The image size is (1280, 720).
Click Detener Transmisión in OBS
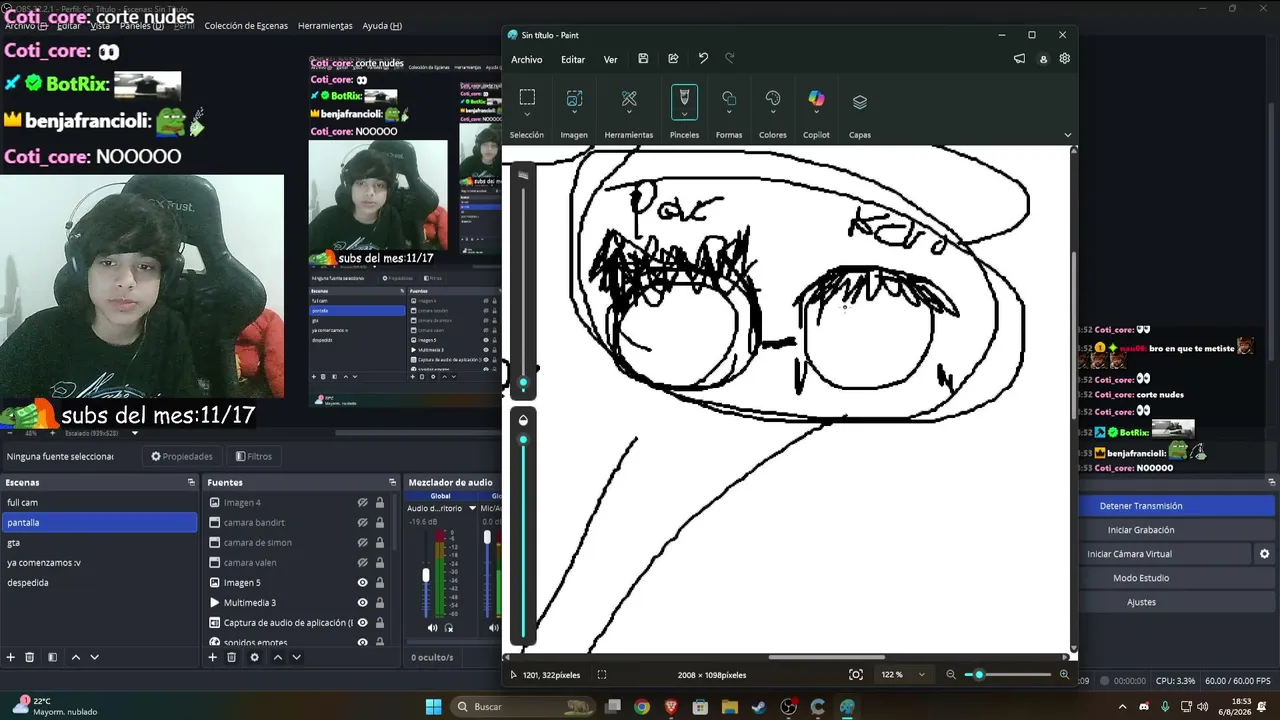[1141, 506]
